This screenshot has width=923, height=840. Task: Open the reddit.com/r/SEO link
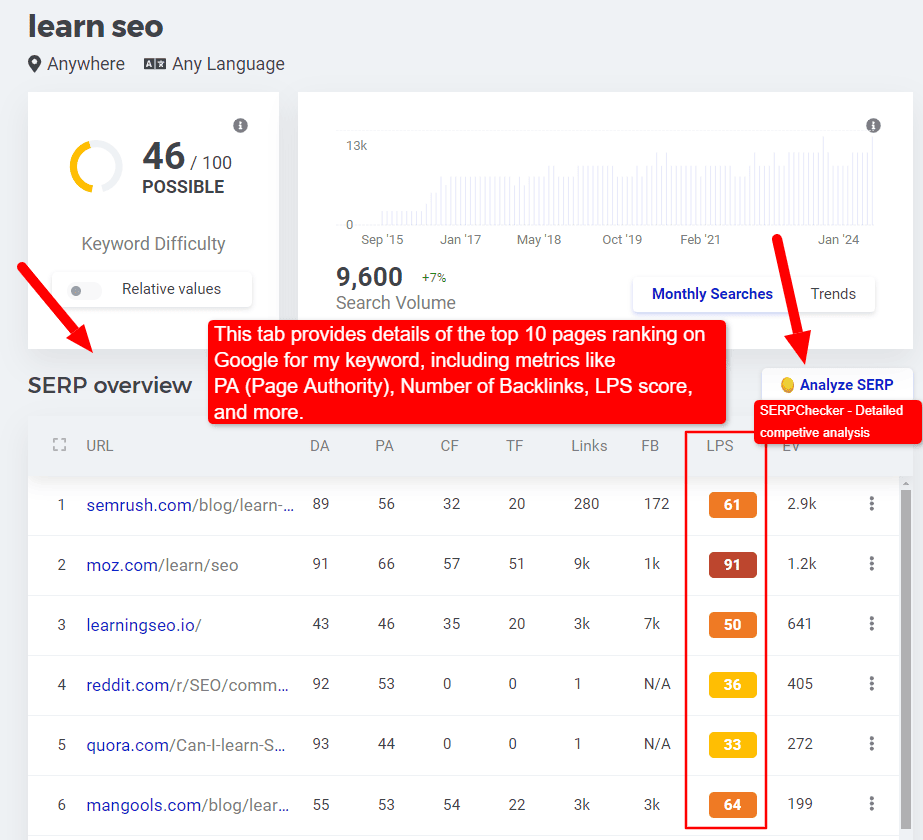pos(188,685)
